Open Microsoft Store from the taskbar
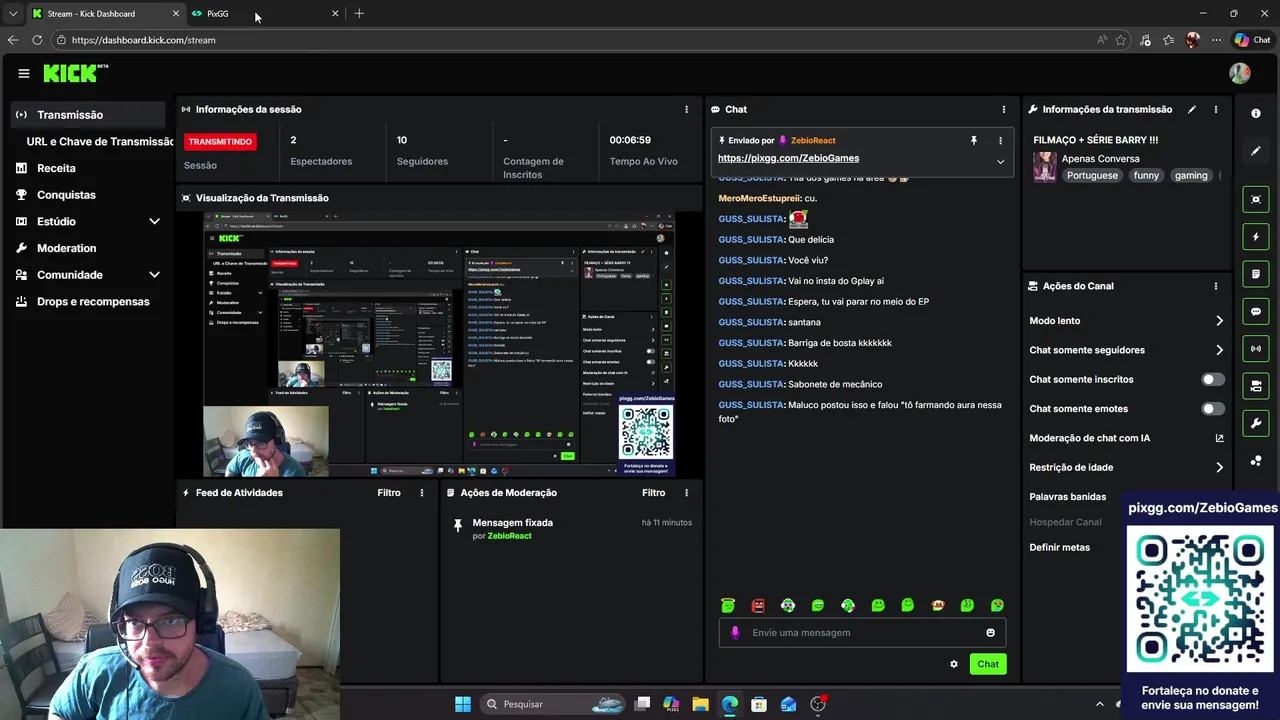Image resolution: width=1280 pixels, height=720 pixels. 759,704
